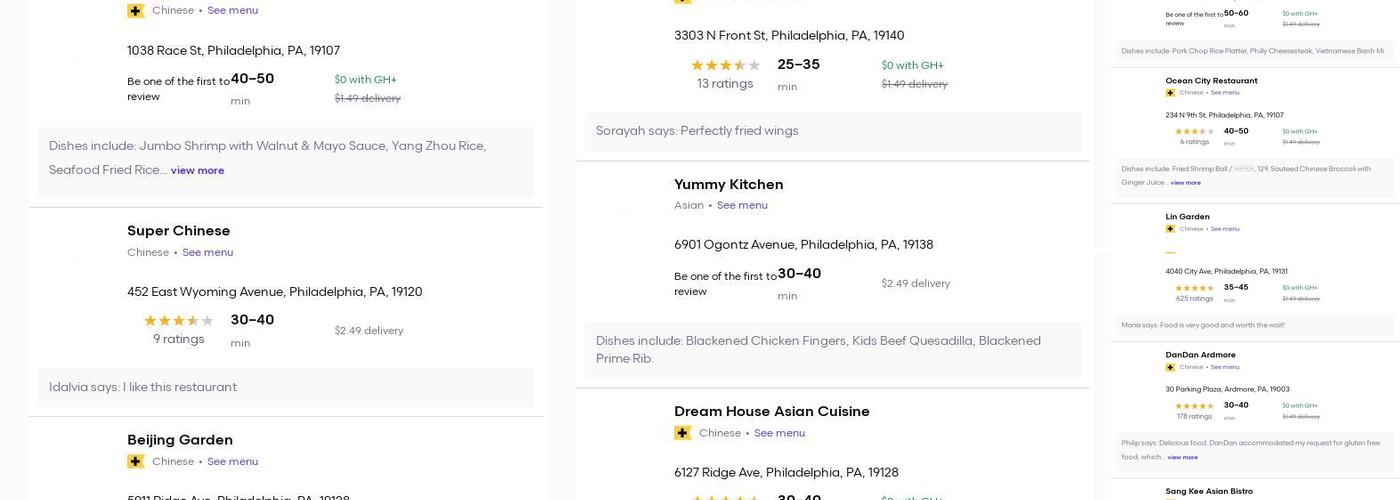
Task: Click the GH+ badge beside Beijing Garden's Chinese label
Action: click(x=135, y=461)
